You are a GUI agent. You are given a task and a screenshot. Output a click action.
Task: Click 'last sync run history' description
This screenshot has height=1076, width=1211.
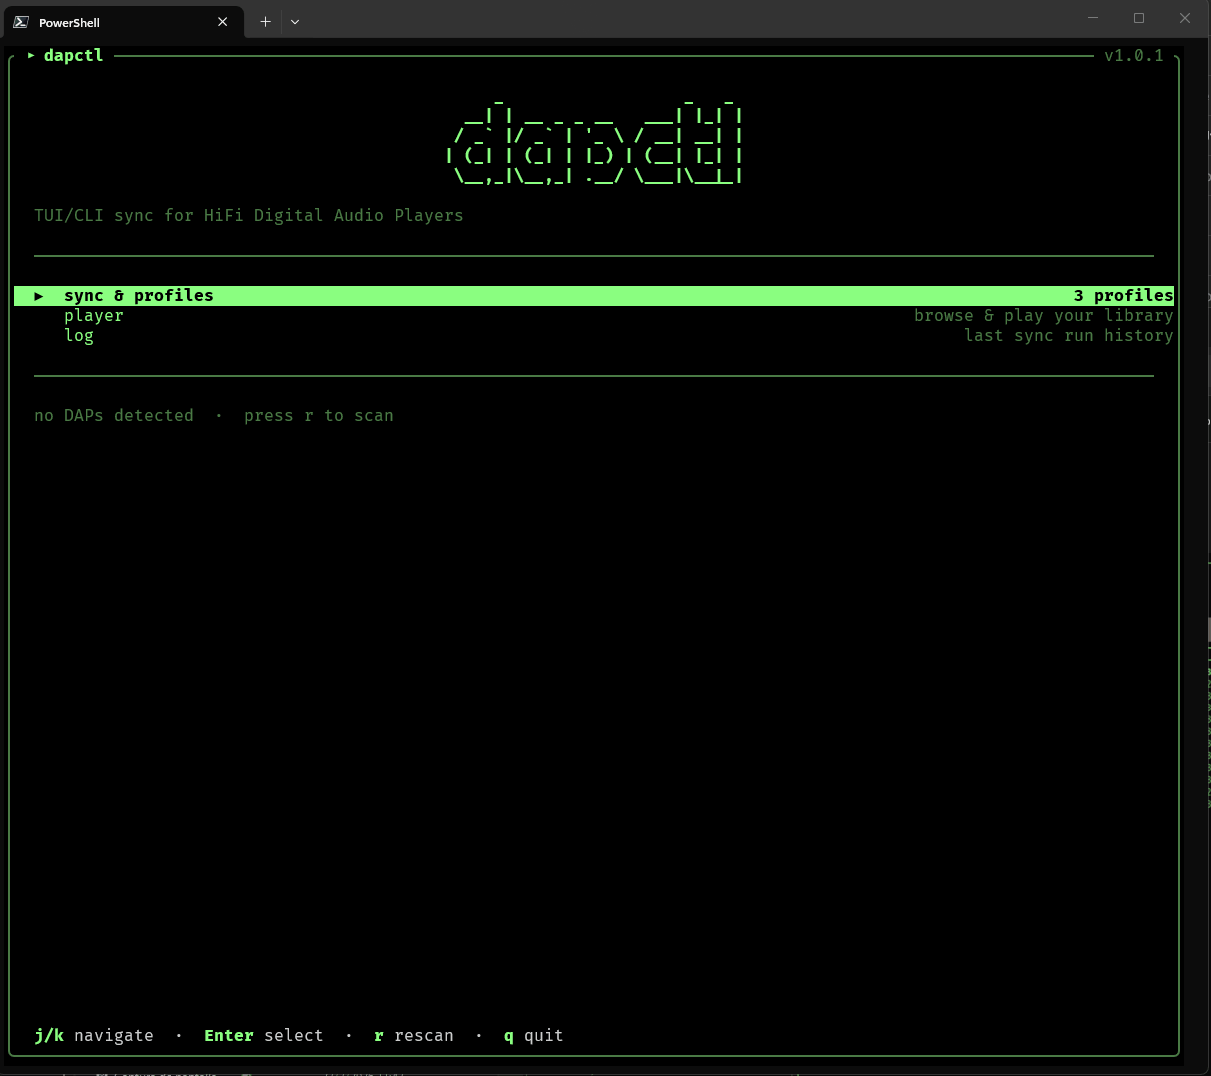click(1068, 336)
